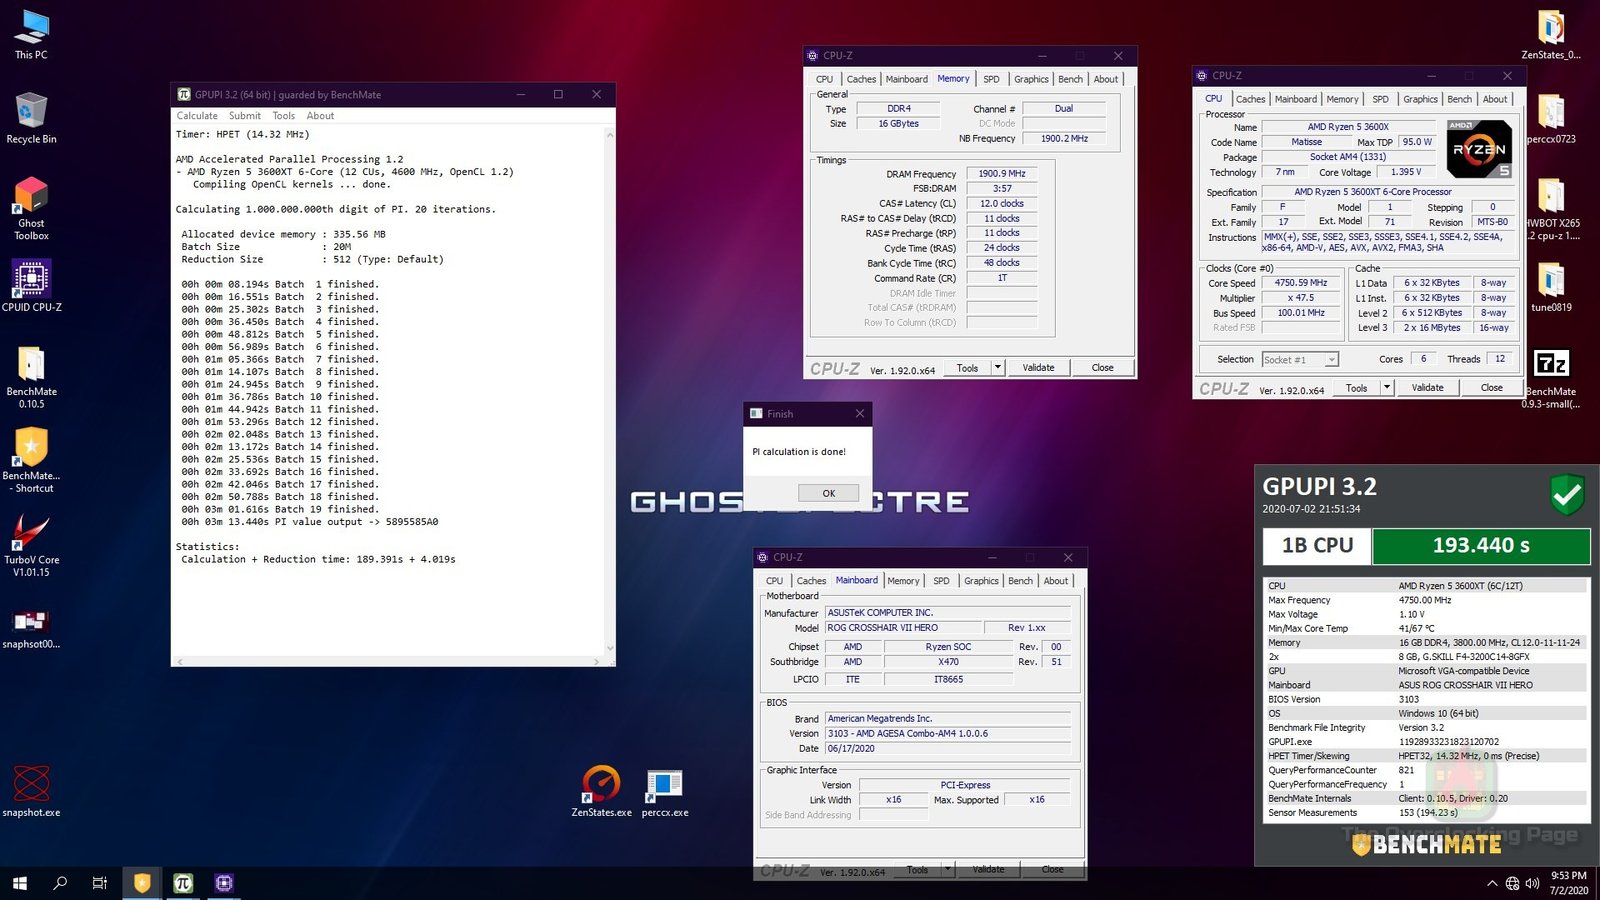Viewport: 1600px width, 900px height.
Task: Expand the Tools dropdown arrow in Memory CPU-Z
Action: [x=997, y=368]
